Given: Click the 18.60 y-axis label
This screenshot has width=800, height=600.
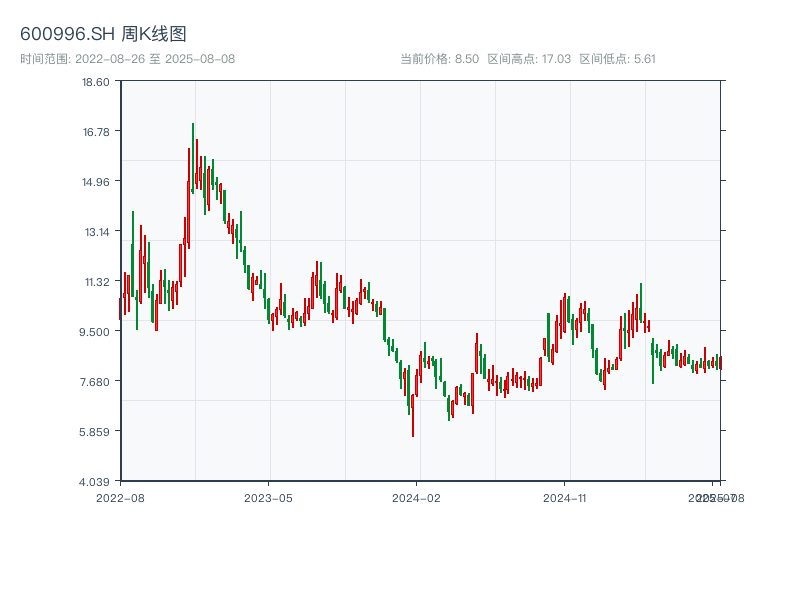Looking at the screenshot, I should 96,81.
